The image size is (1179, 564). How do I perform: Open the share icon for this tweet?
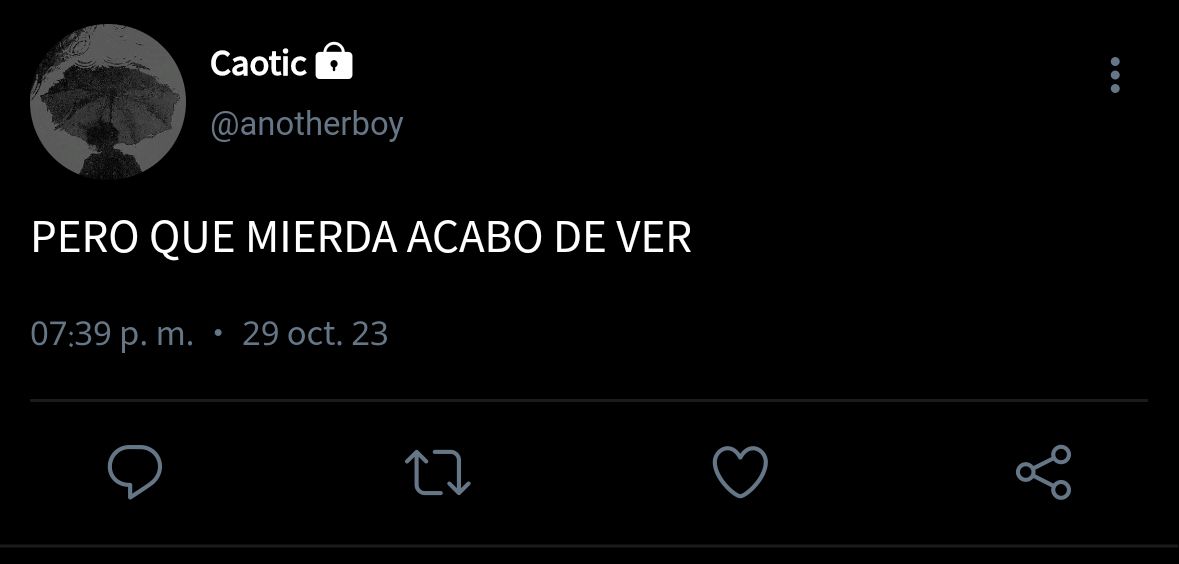(1044, 472)
